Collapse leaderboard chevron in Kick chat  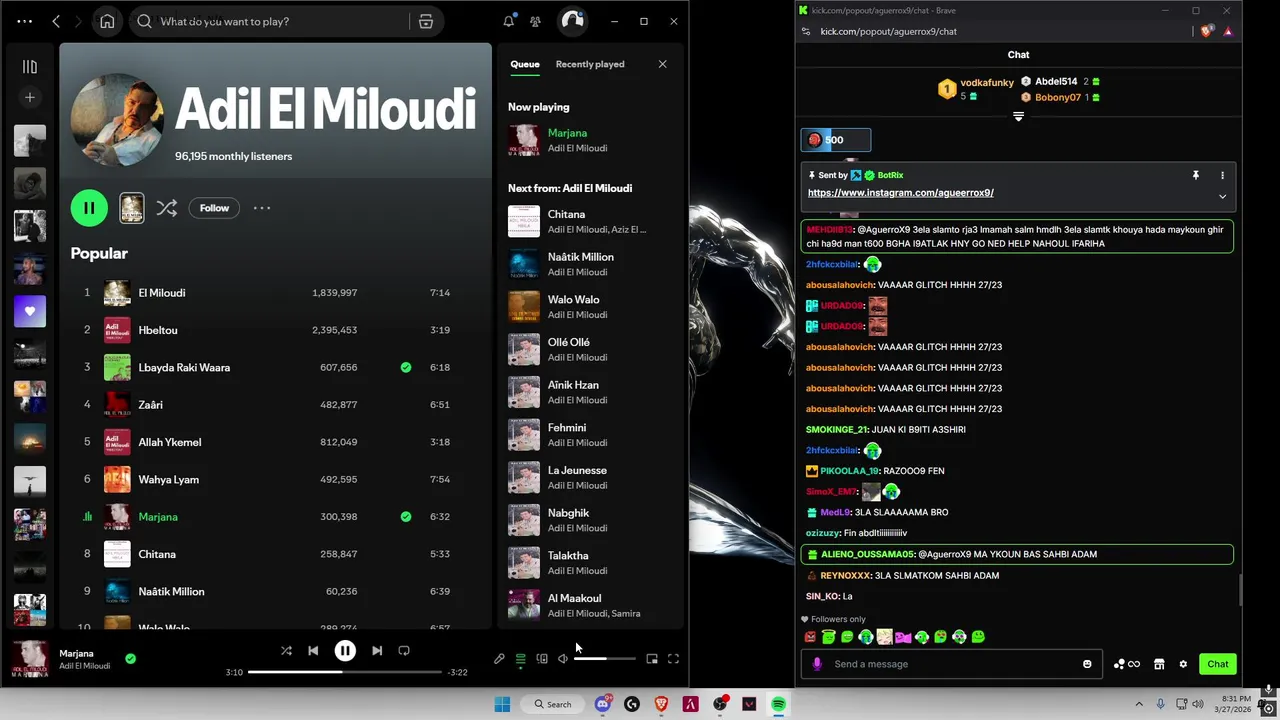coord(1018,117)
